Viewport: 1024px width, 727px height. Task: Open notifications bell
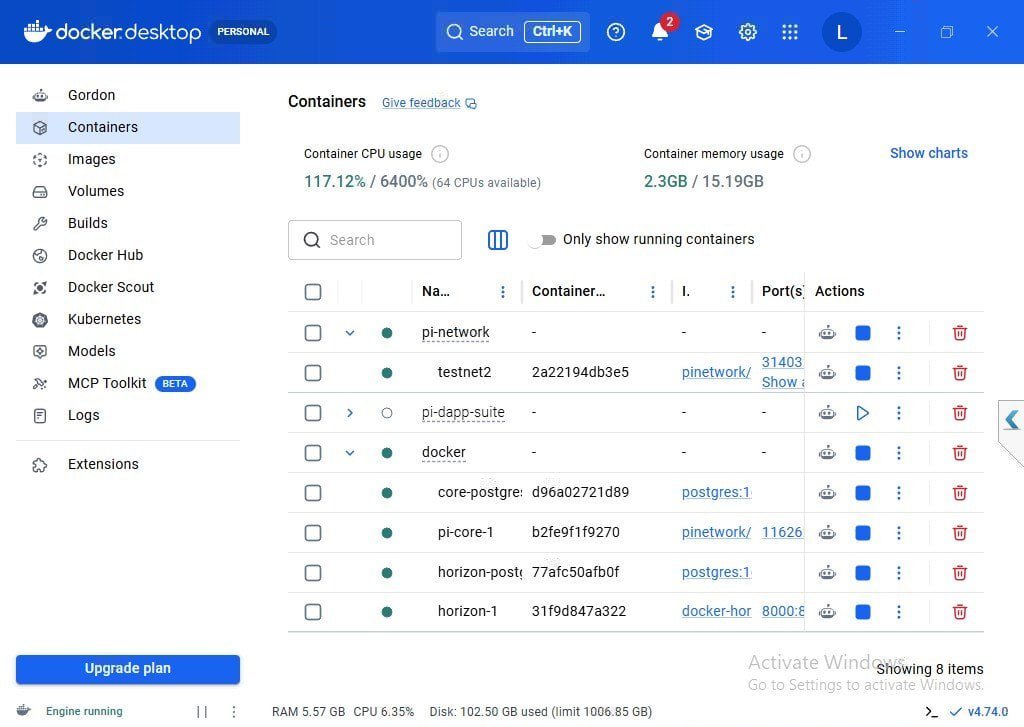pos(660,32)
